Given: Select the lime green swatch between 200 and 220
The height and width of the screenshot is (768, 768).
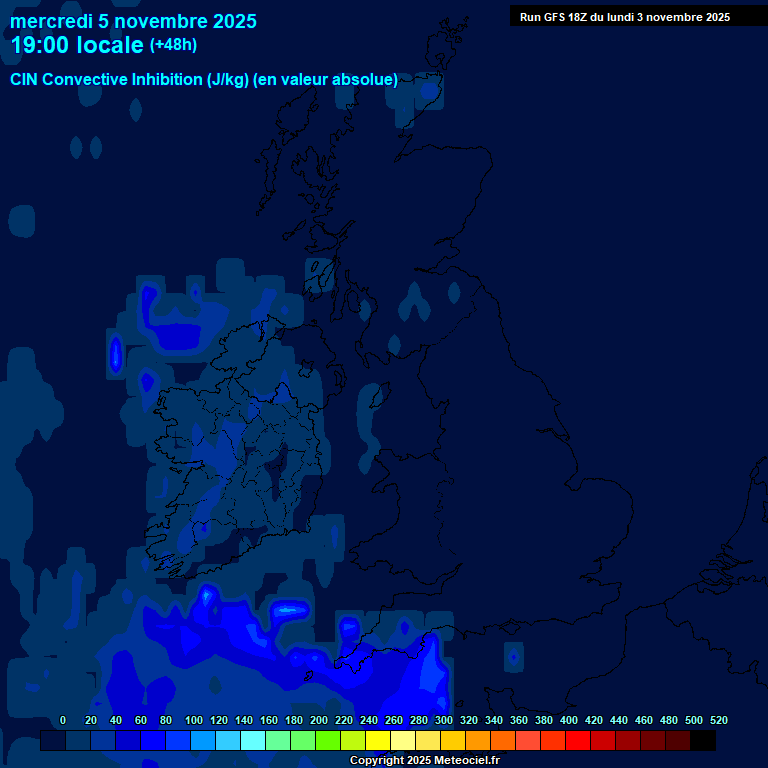Looking at the screenshot, I should [x=328, y=741].
